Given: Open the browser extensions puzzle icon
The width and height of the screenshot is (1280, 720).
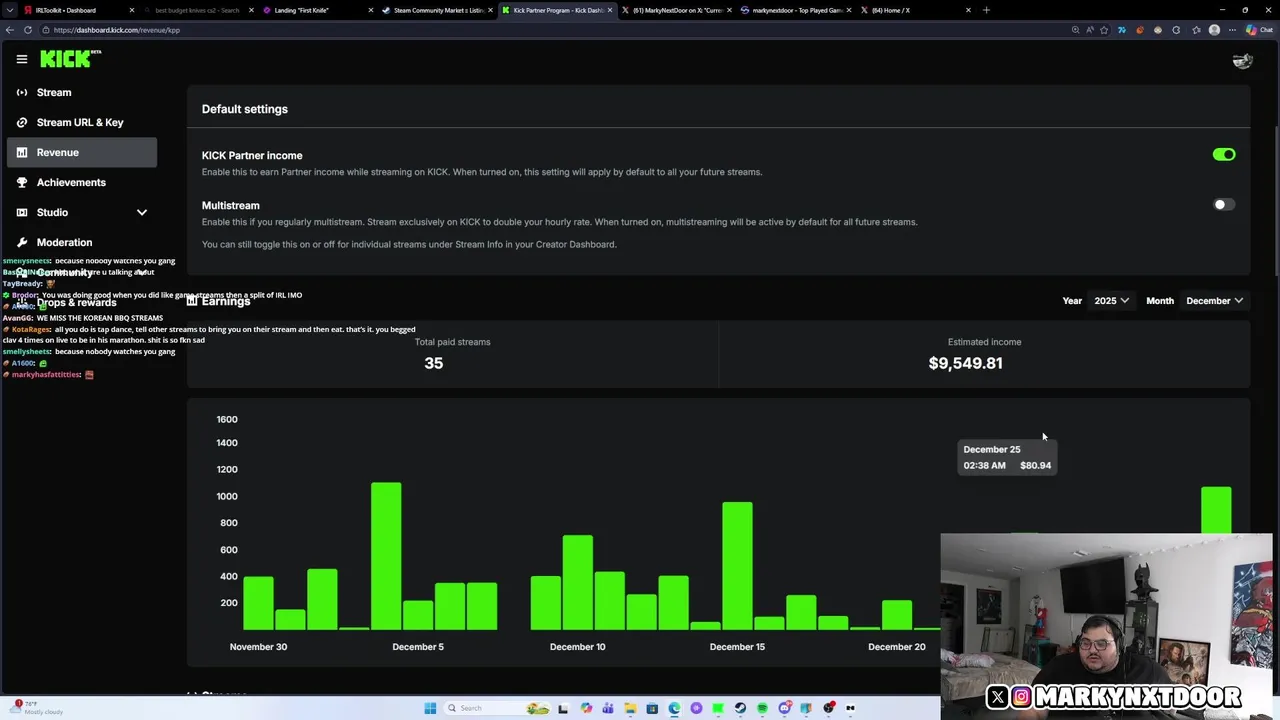Looking at the screenshot, I should (1176, 30).
